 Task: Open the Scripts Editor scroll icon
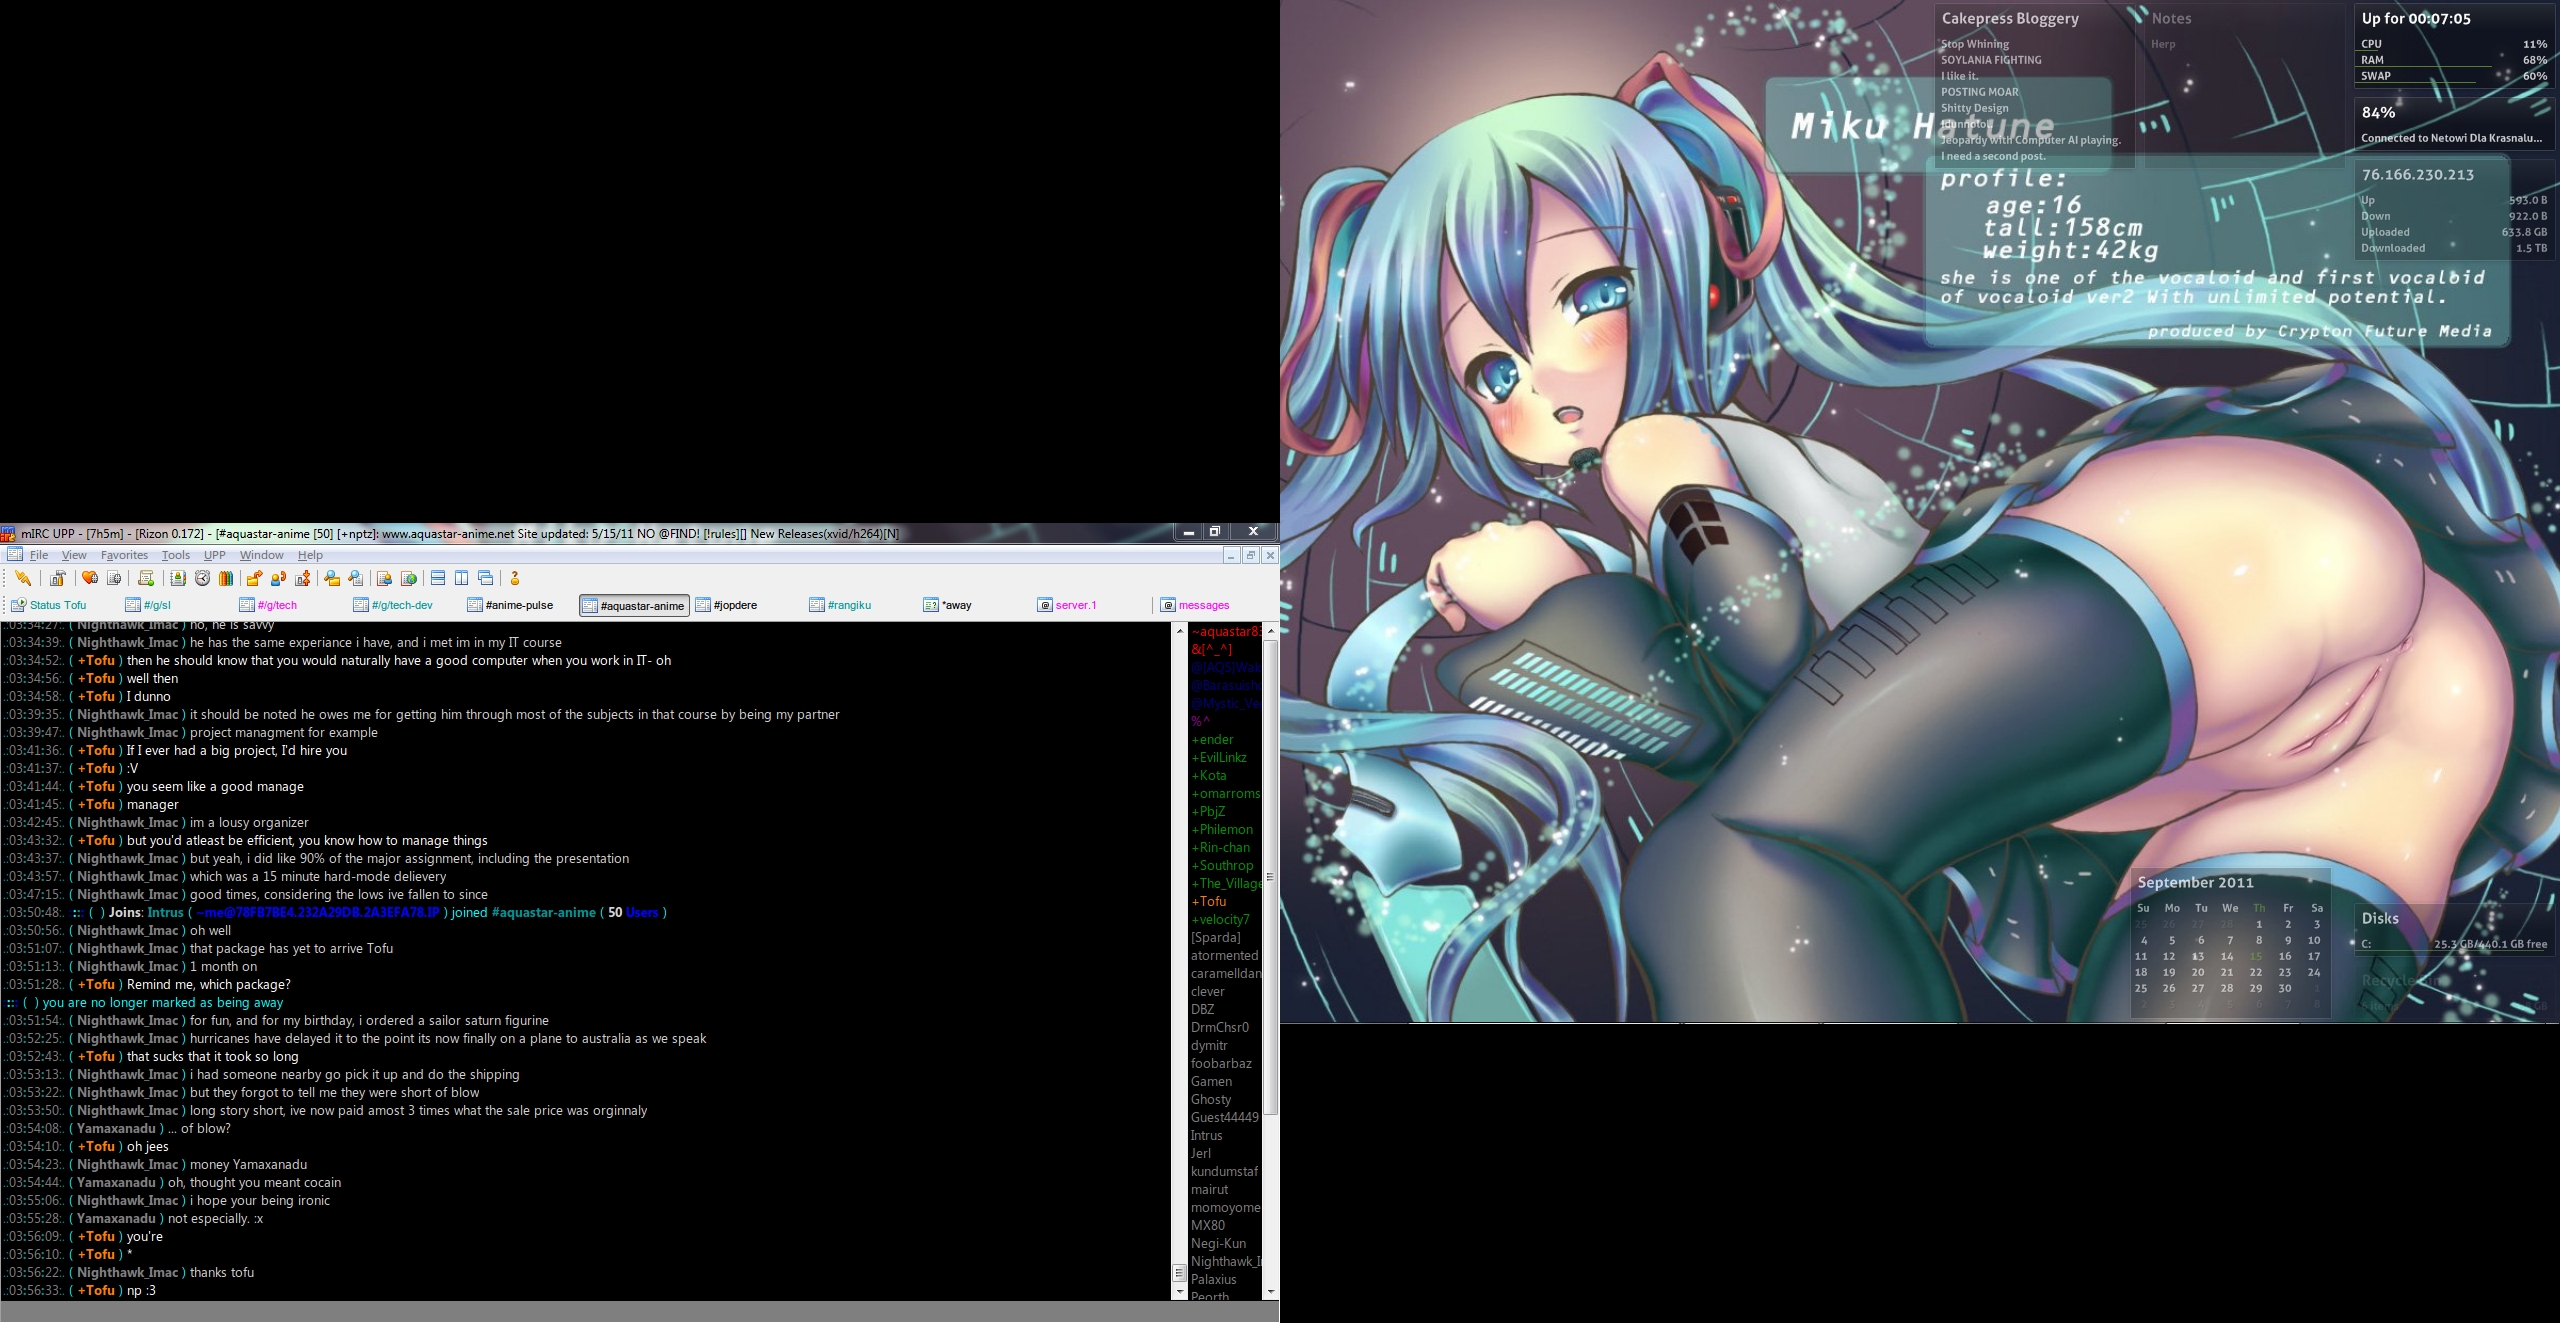pyautogui.click(x=146, y=578)
